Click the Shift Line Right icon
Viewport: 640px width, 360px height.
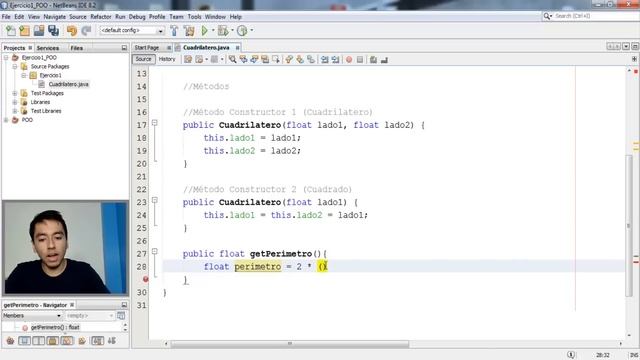tap(336, 60)
